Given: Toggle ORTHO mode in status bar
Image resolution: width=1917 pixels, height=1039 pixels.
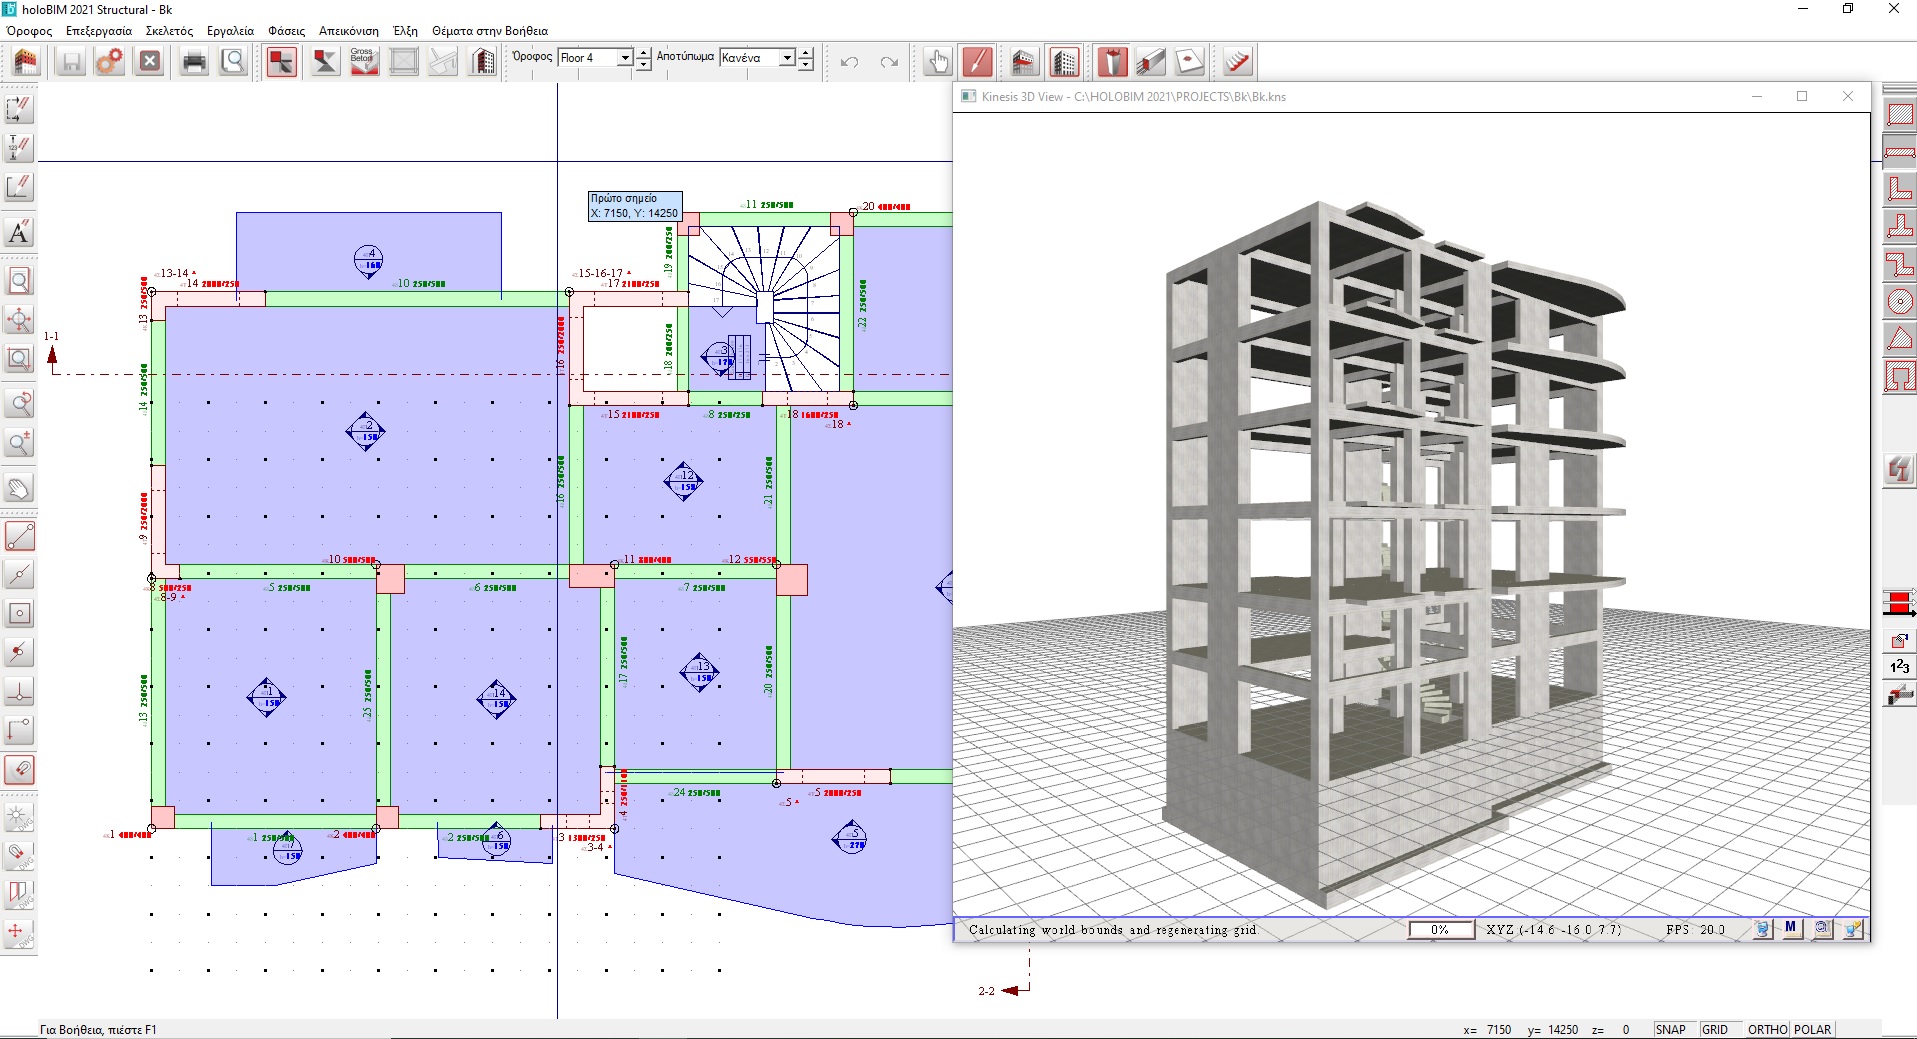Looking at the screenshot, I should 1767,1029.
